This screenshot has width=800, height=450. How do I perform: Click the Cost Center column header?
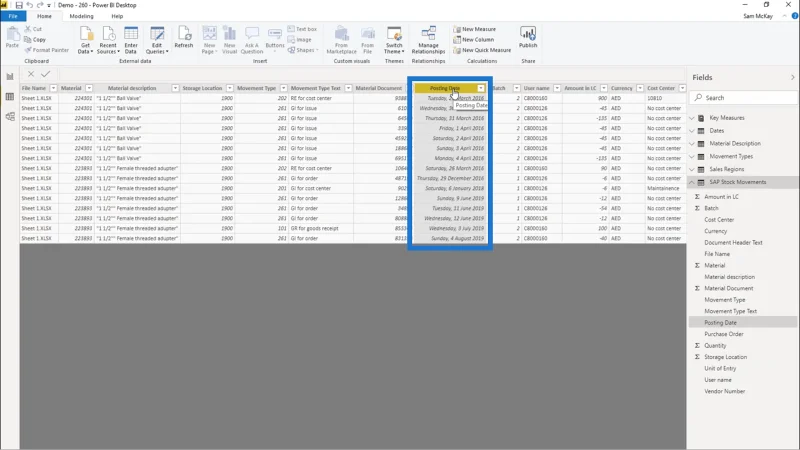tap(661, 88)
